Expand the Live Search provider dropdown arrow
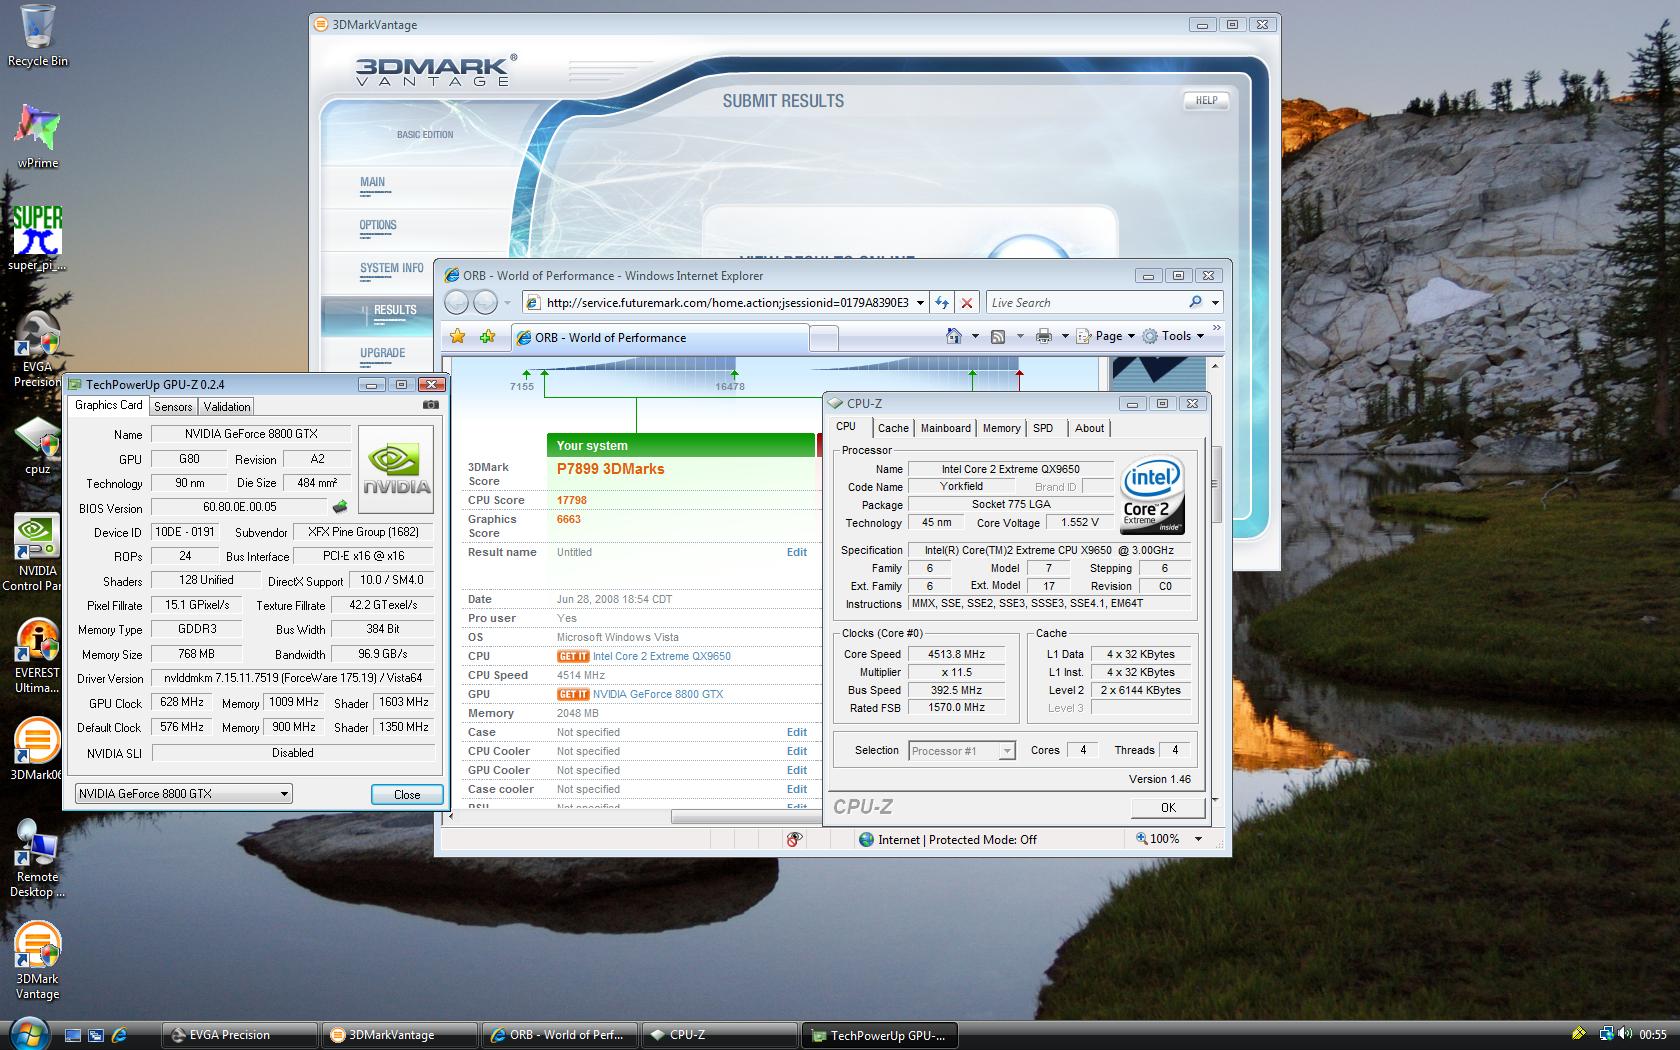The image size is (1680, 1050). tap(1215, 302)
